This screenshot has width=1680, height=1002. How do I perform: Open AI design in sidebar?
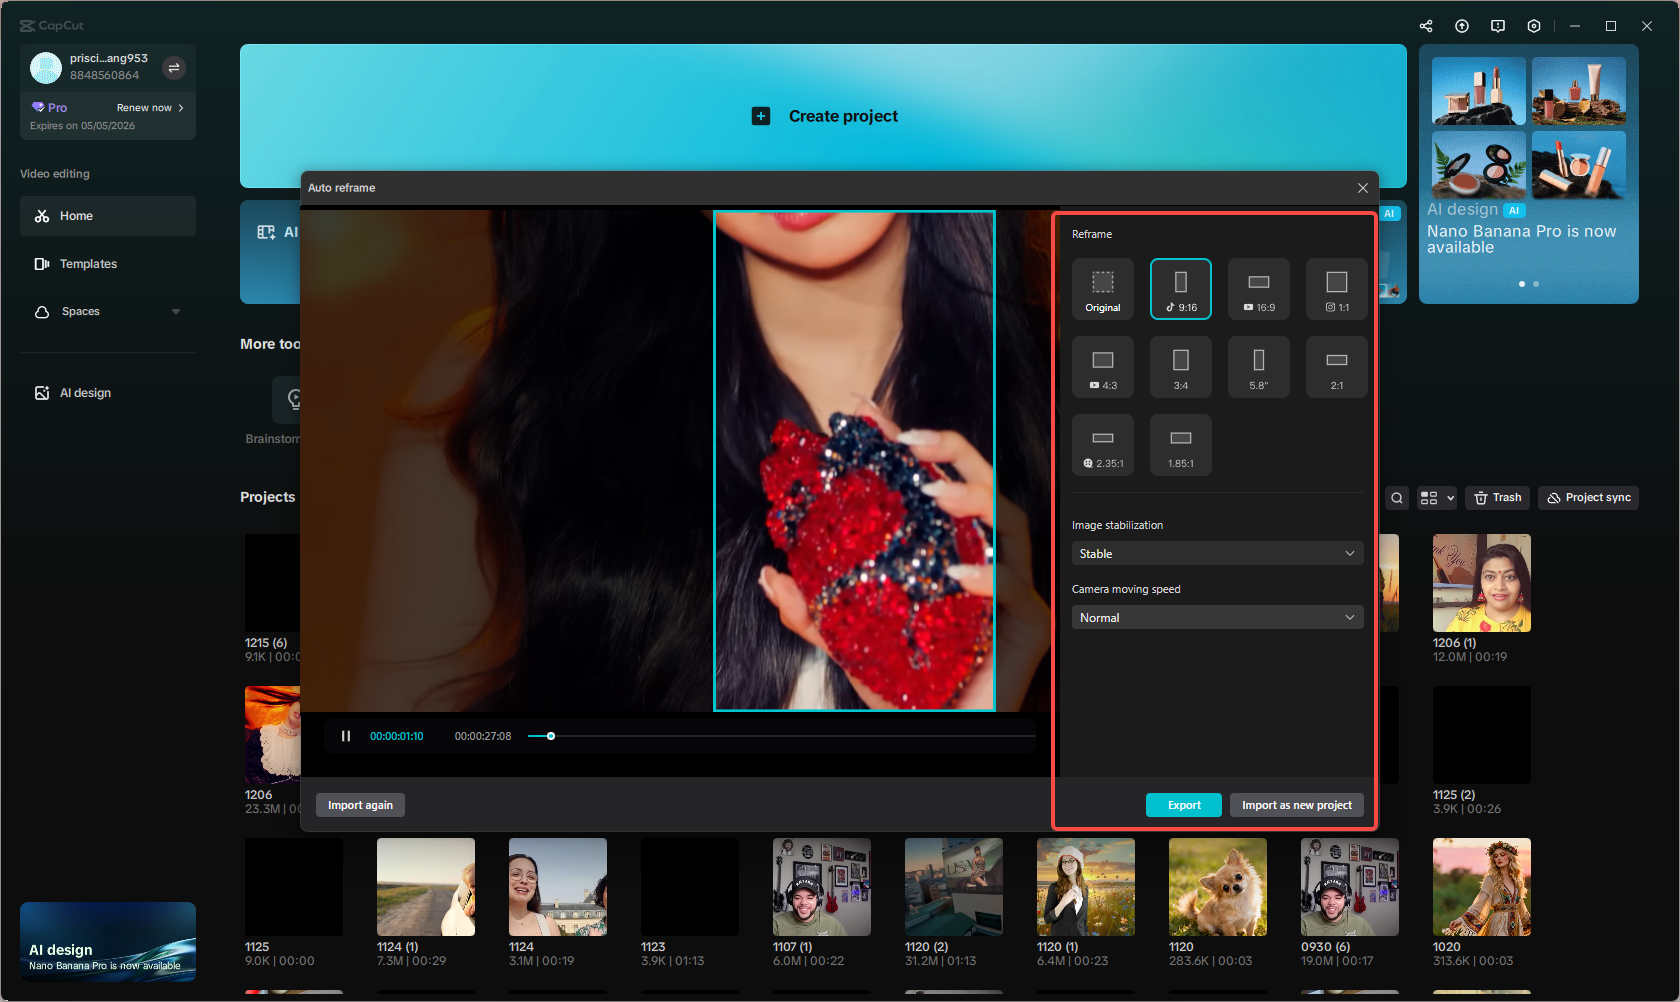(x=108, y=393)
